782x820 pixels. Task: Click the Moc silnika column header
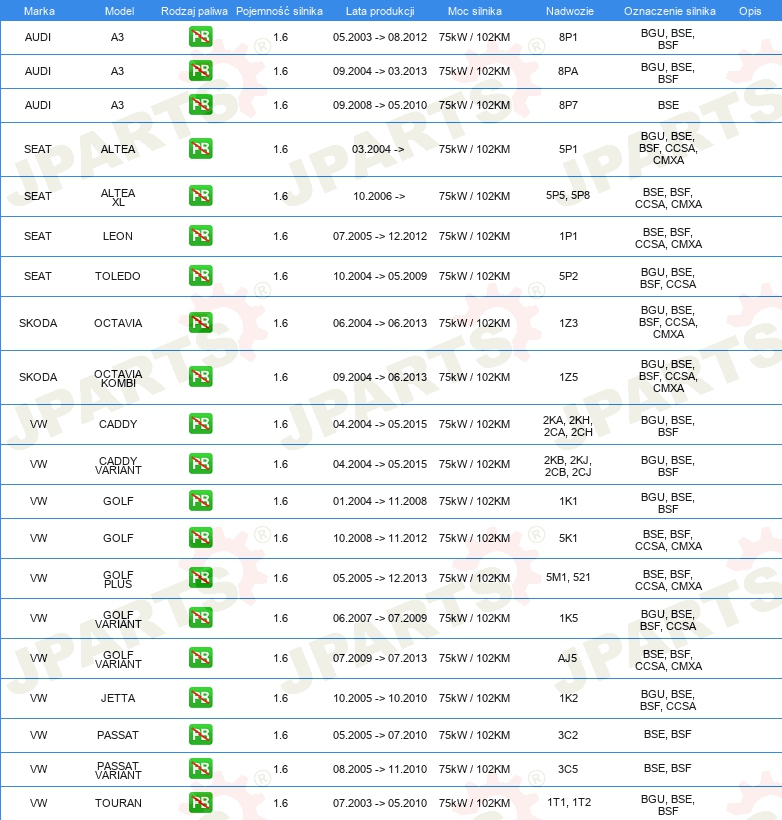pyautogui.click(x=474, y=11)
